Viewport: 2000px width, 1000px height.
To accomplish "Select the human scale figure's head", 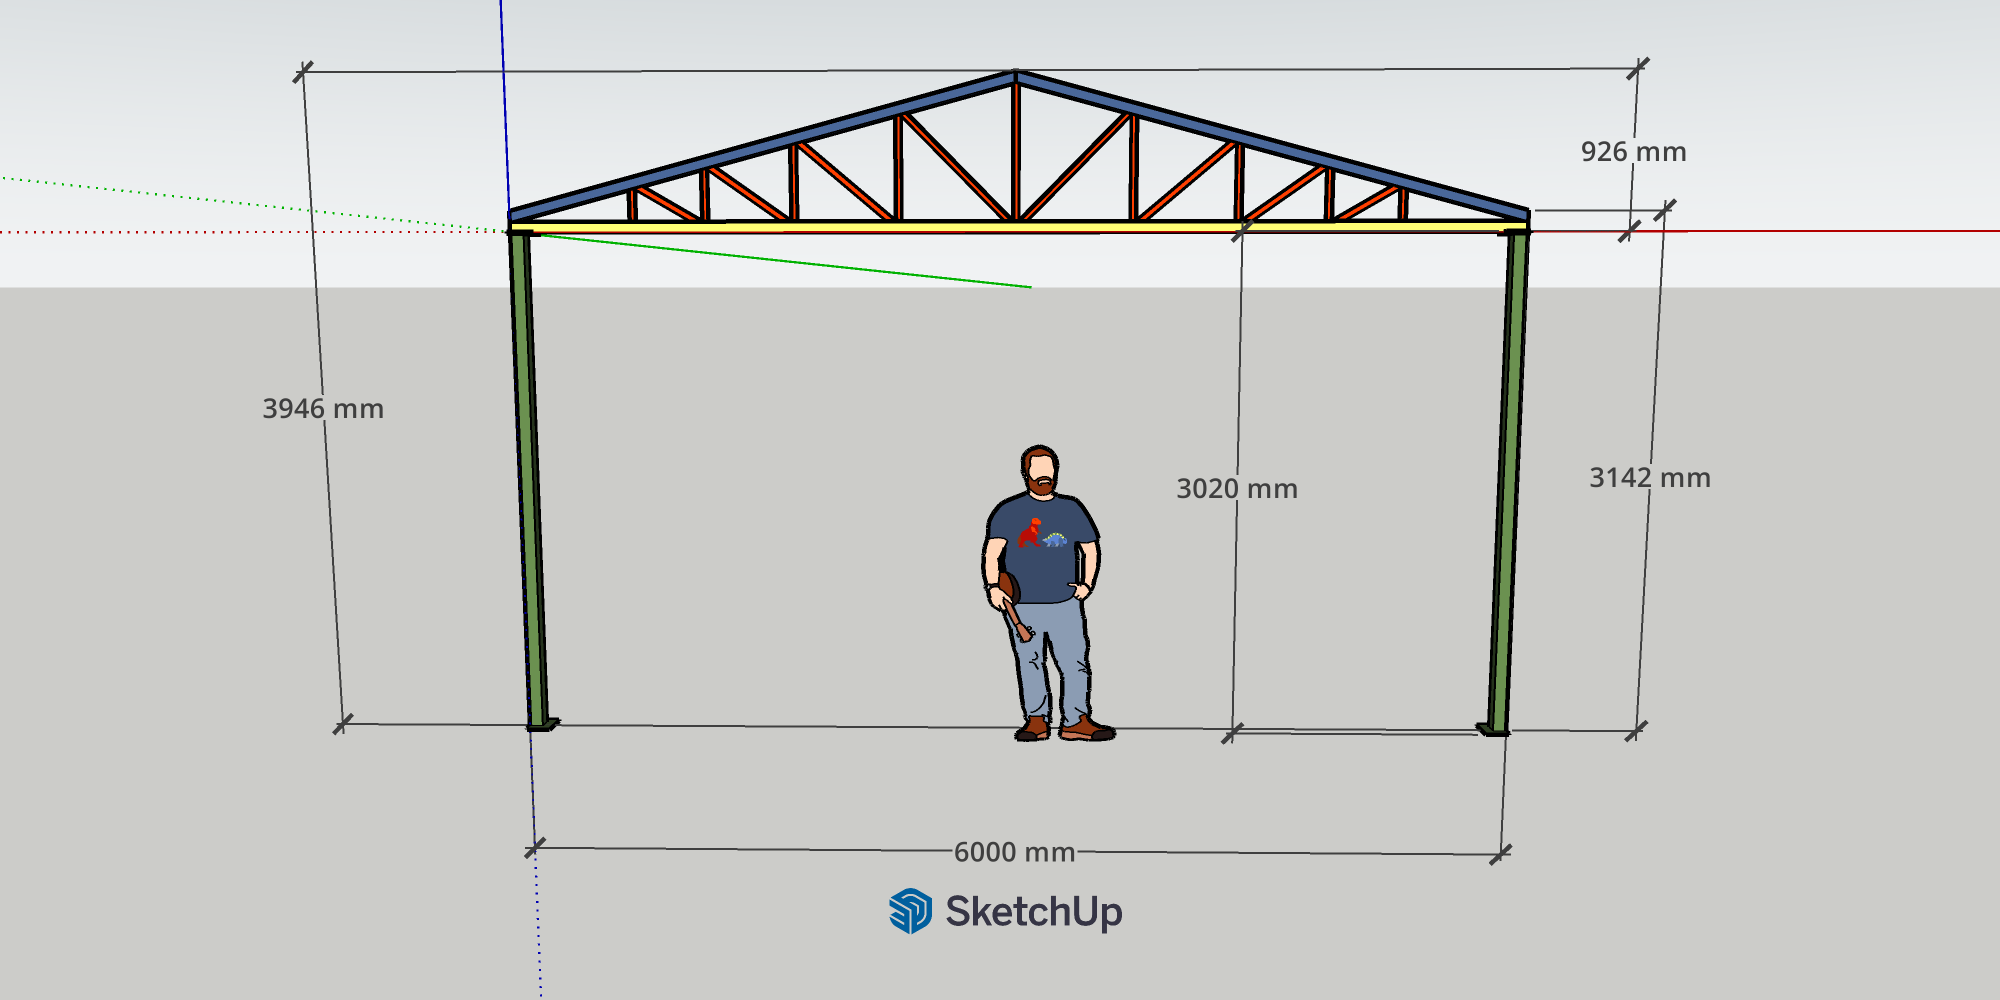I will (1040, 468).
